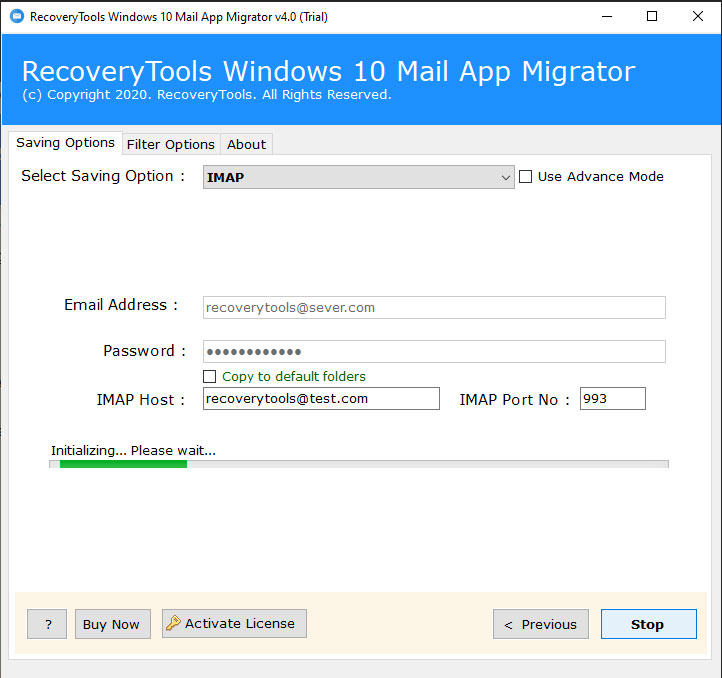Close the Migrator window
This screenshot has width=722, height=678.
pos(698,17)
